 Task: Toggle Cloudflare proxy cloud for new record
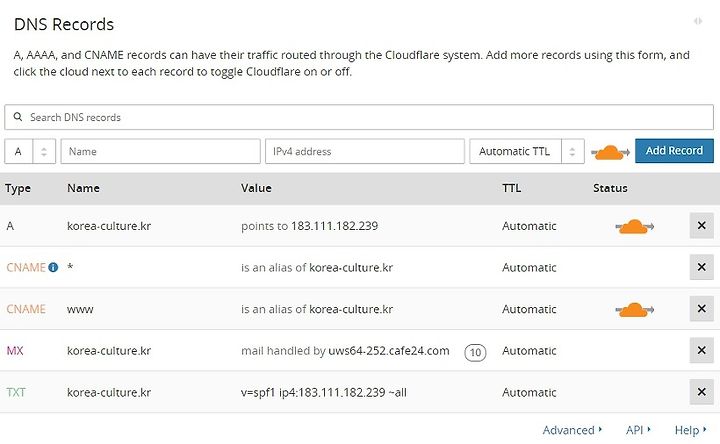click(x=610, y=152)
